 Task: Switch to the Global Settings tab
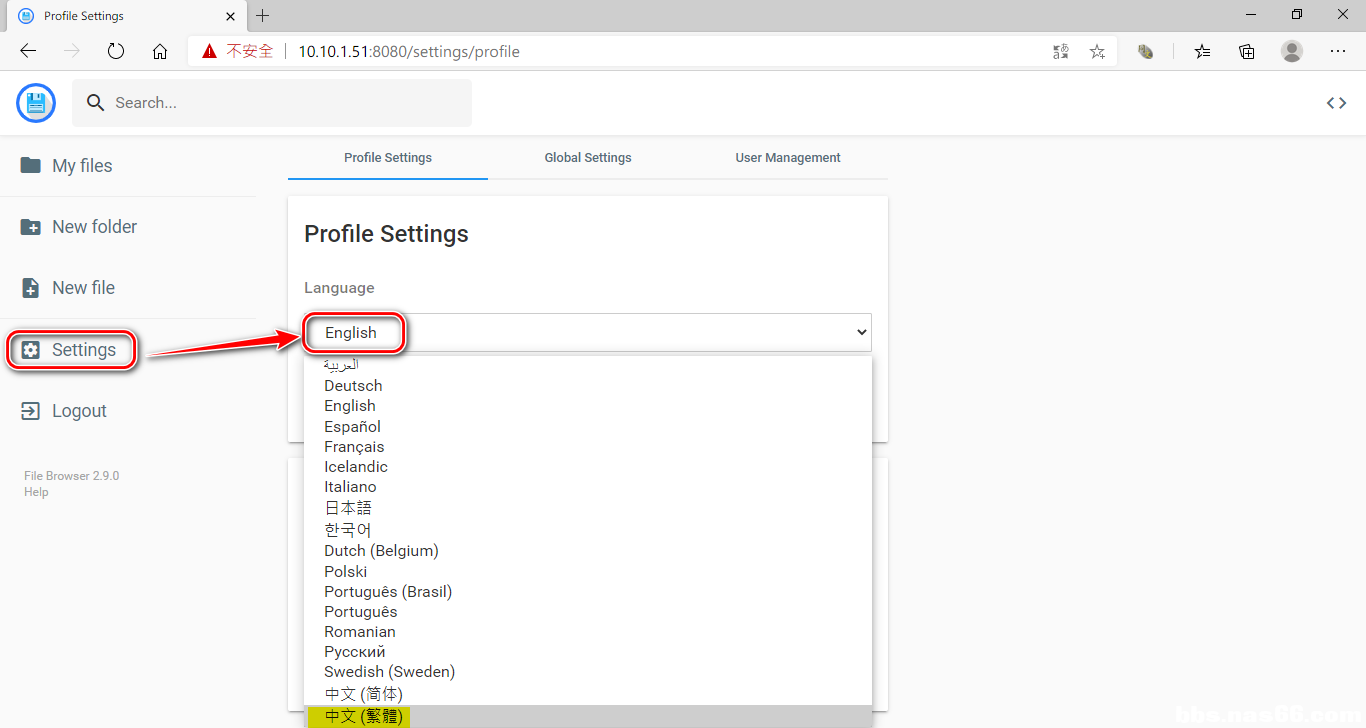point(588,158)
